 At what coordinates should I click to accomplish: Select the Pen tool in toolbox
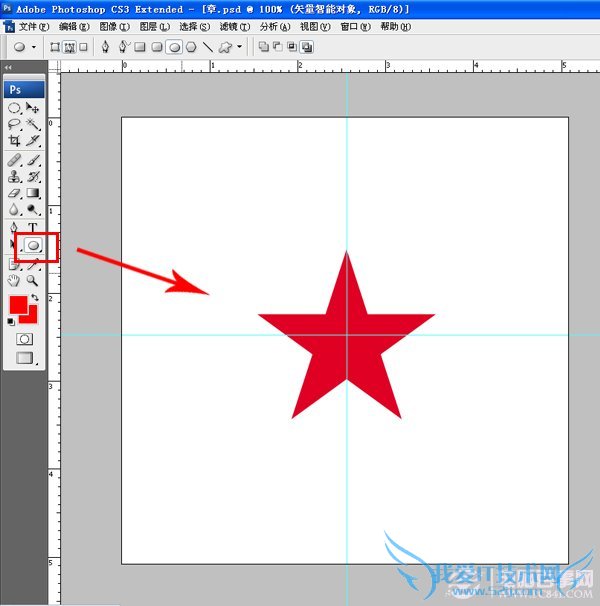click(x=14, y=227)
